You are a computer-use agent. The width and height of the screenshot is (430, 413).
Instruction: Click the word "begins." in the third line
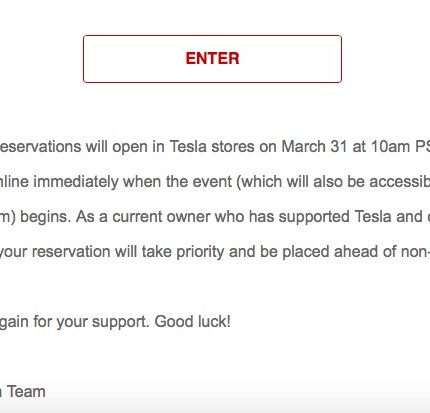tap(46, 217)
